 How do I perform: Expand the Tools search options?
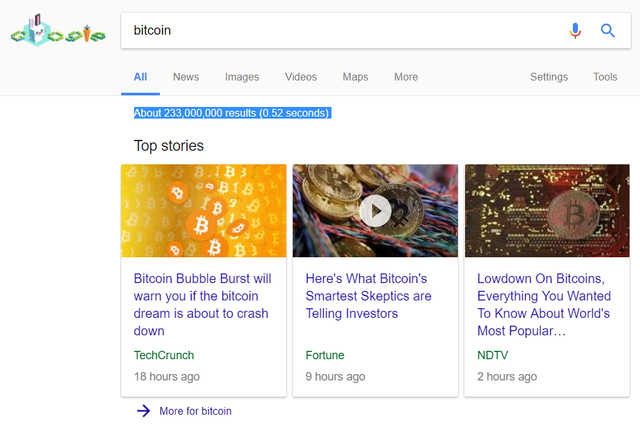pos(605,77)
